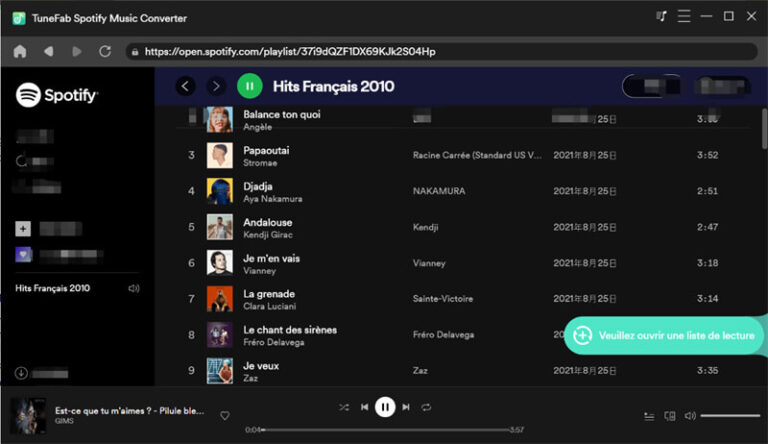
Task: Click the Spotify next page chevron button
Action: (x=216, y=86)
